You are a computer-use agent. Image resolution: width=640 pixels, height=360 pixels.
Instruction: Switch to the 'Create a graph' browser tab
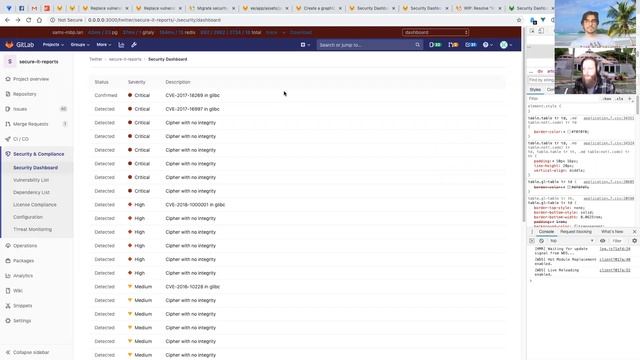[x=319, y=8]
